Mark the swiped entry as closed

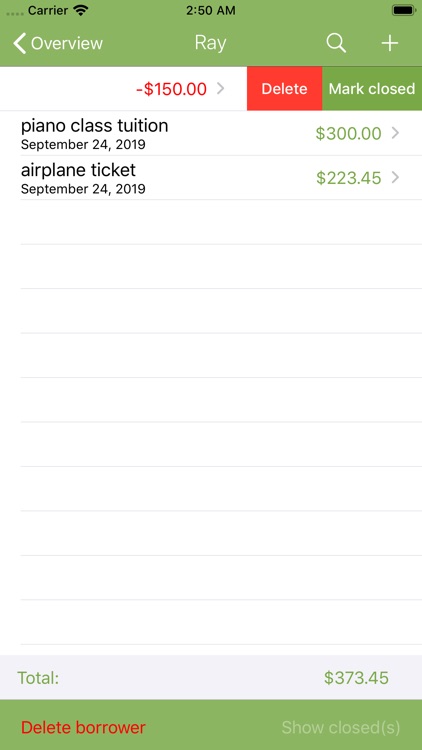tap(372, 88)
